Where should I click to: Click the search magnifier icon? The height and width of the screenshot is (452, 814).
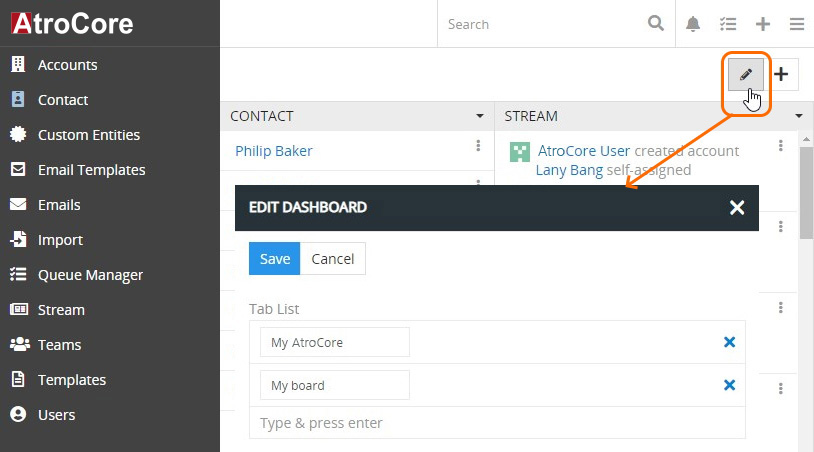pyautogui.click(x=656, y=23)
